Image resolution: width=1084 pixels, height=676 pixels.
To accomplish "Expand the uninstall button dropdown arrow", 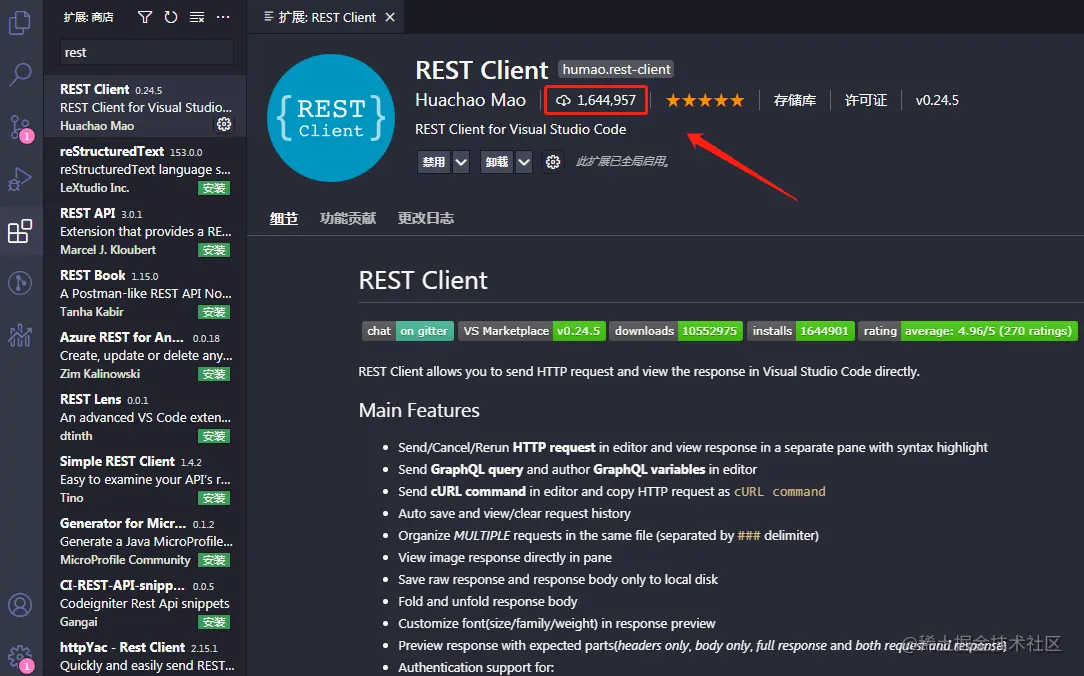I will pyautogui.click(x=524, y=162).
